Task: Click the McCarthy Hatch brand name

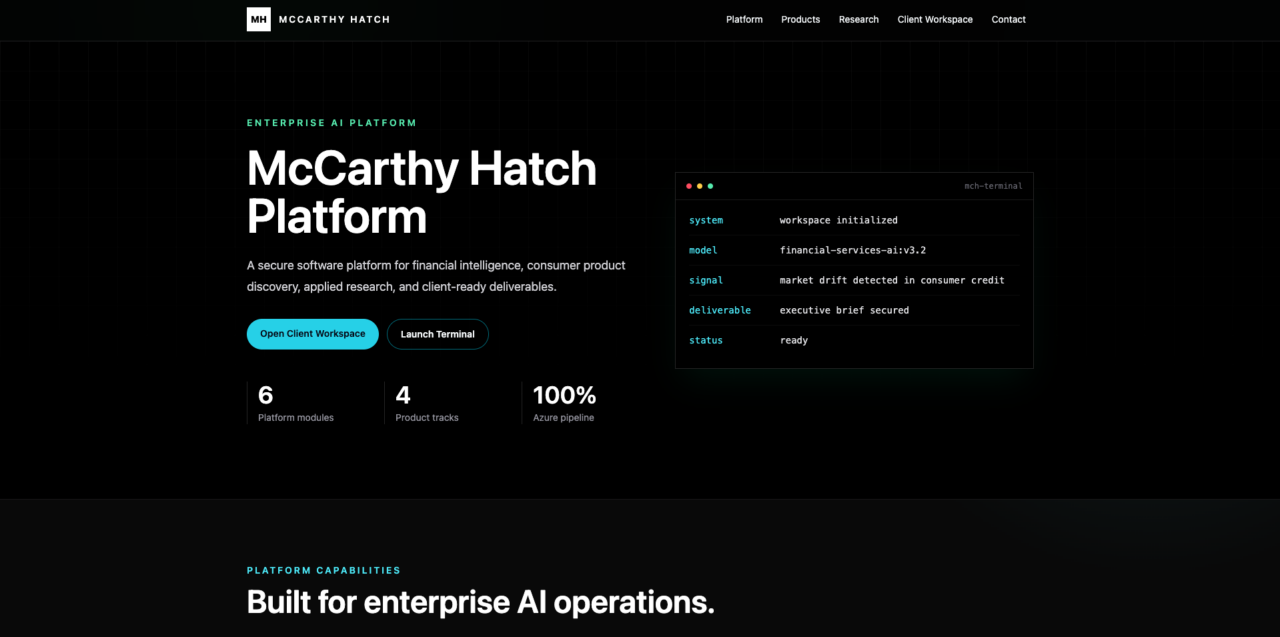Action: (334, 19)
